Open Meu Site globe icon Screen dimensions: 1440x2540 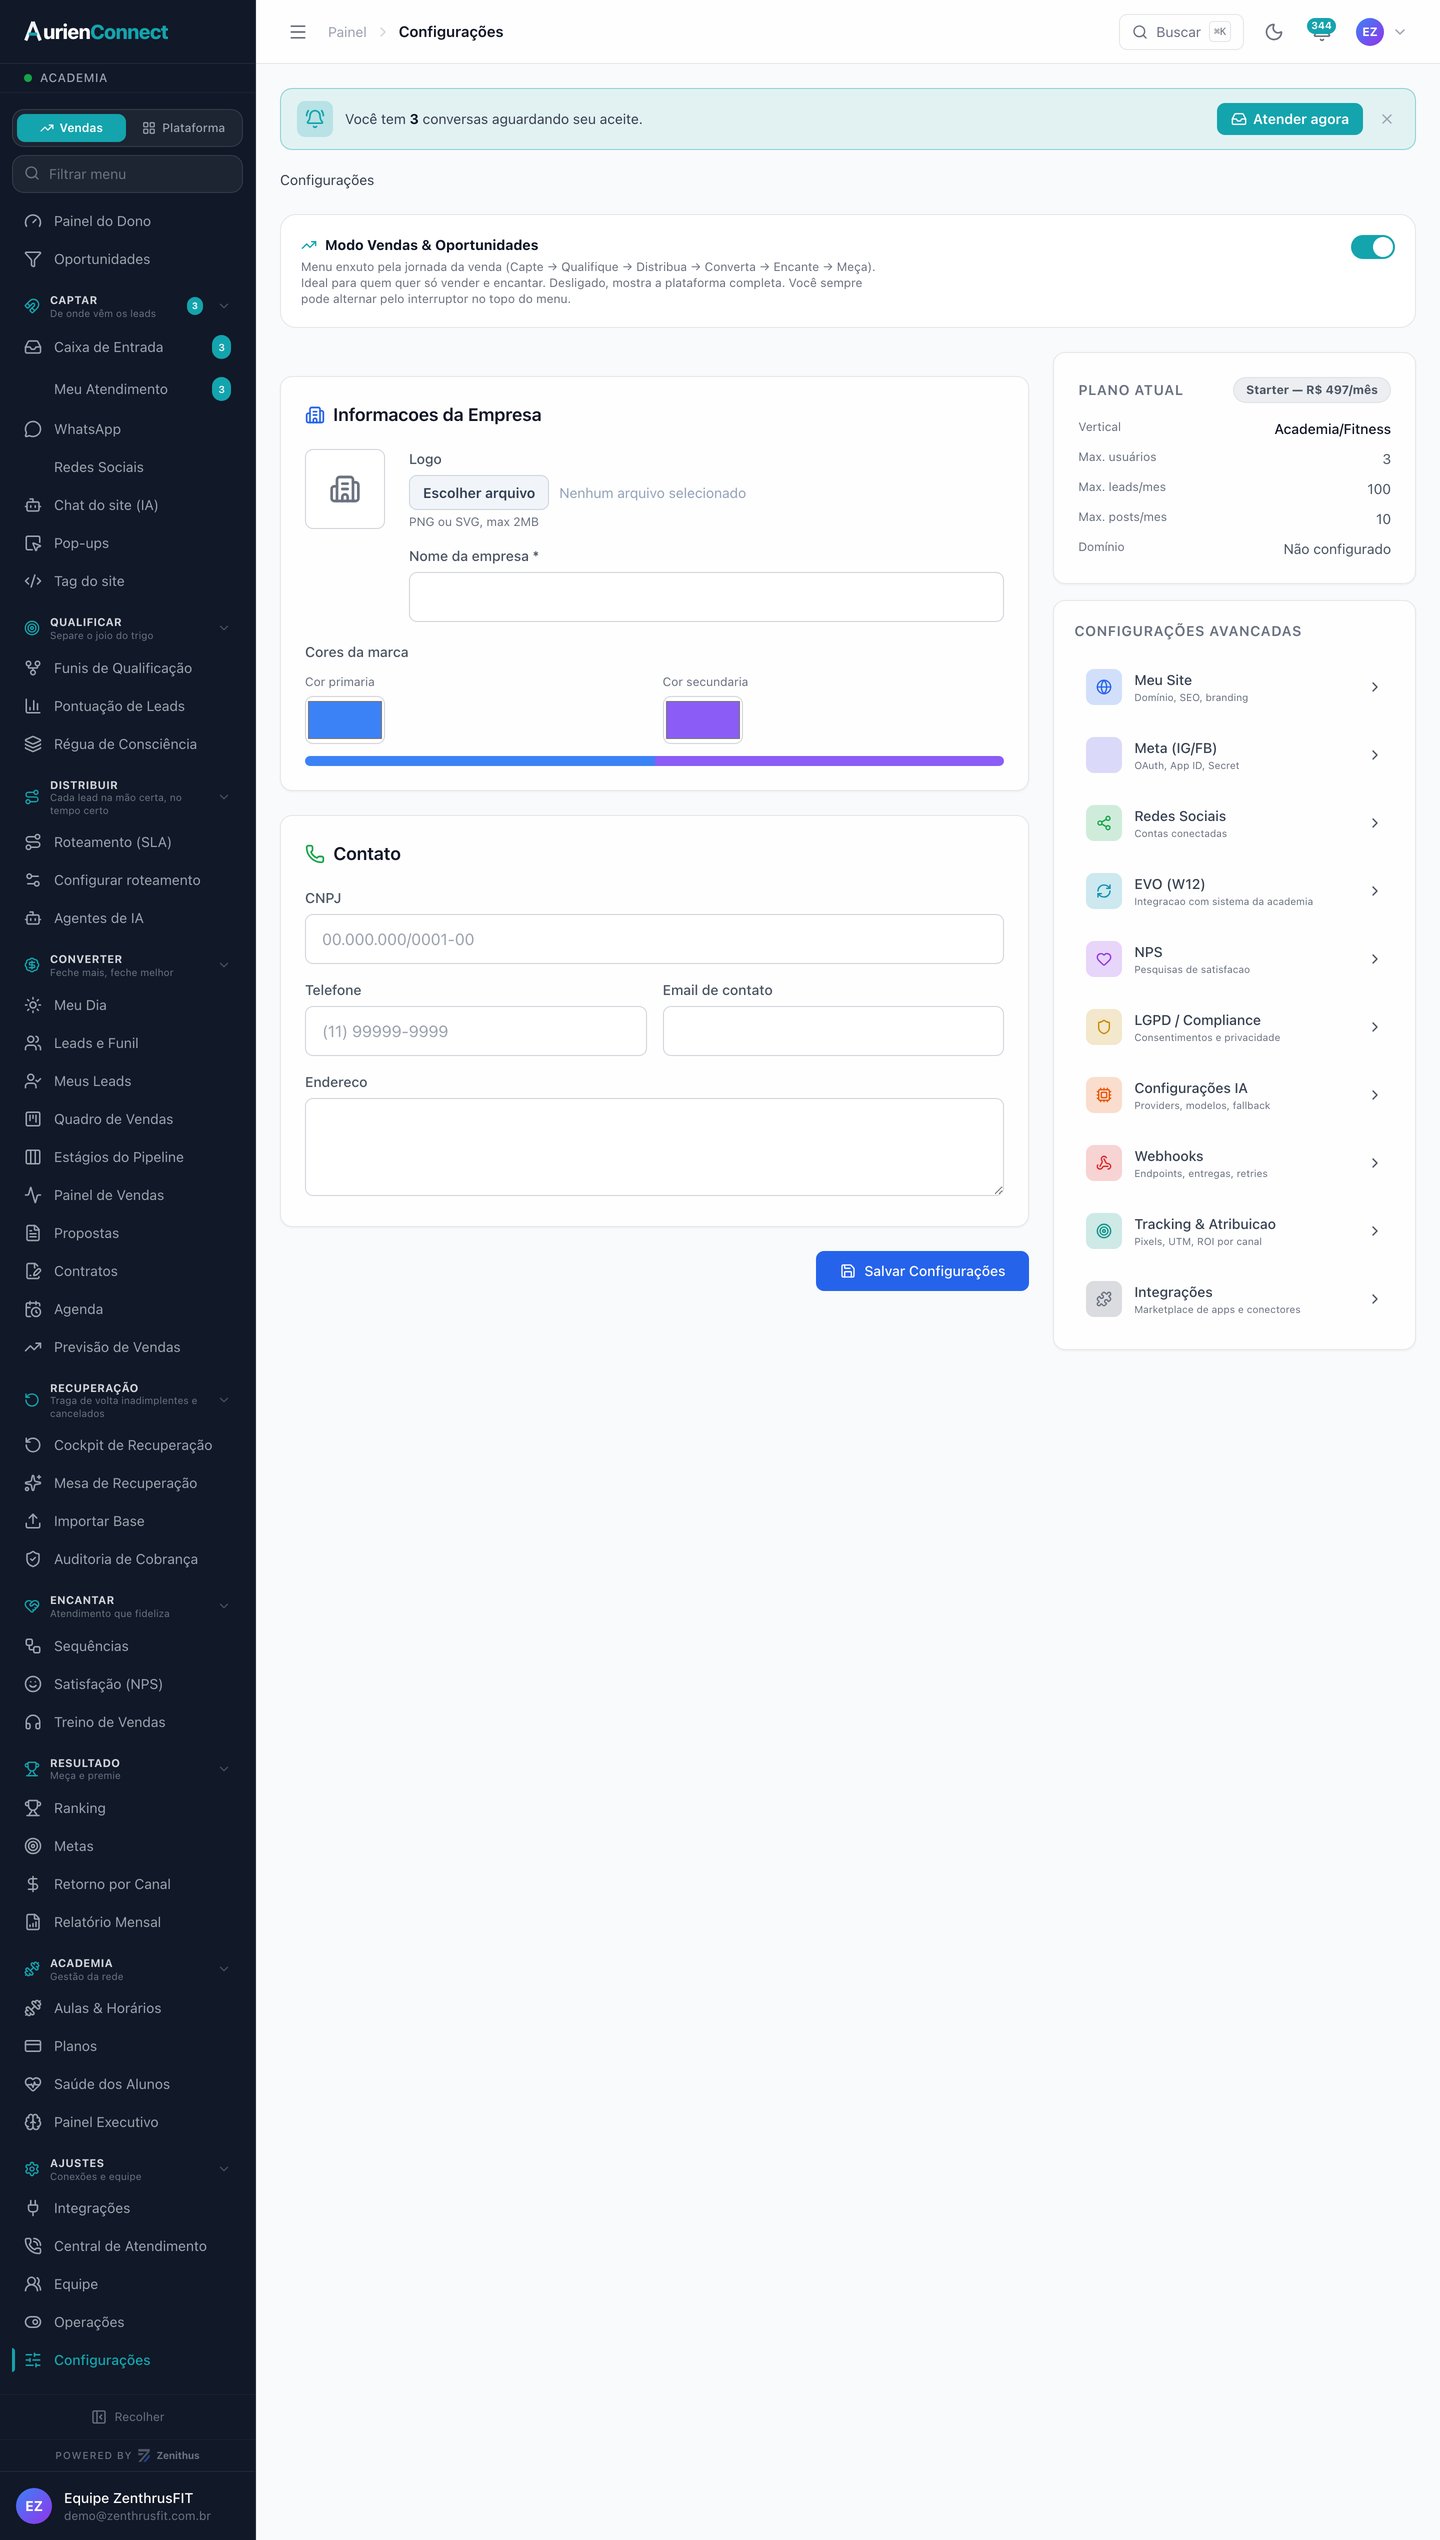click(x=1103, y=687)
